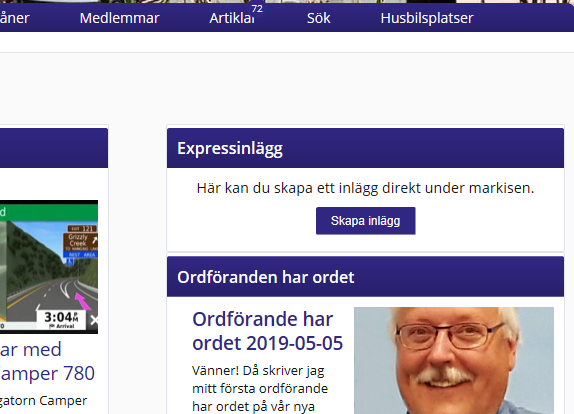Screen dimensions: 574x414
Task: Open Husbilsplatser in the navigation bar
Action: coord(427,18)
